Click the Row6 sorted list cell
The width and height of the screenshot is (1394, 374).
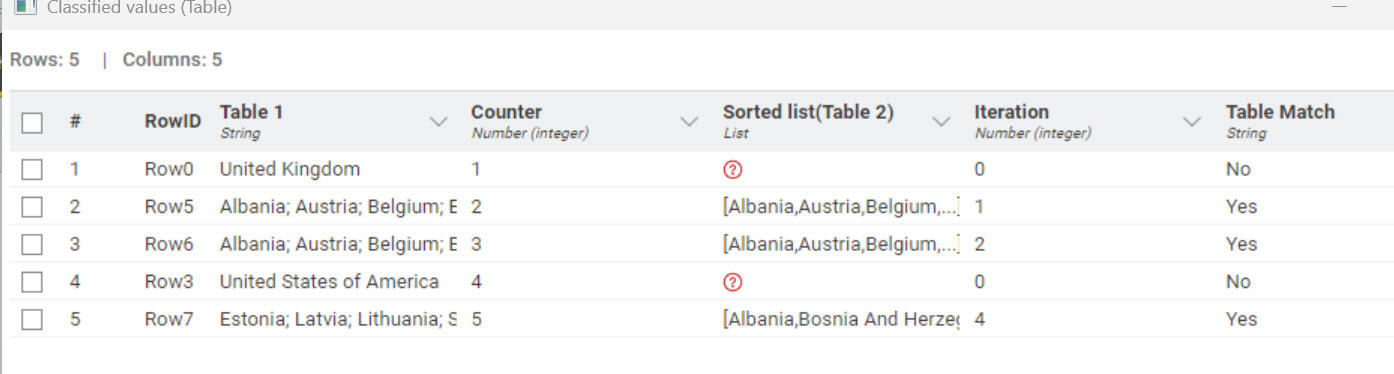click(x=840, y=244)
